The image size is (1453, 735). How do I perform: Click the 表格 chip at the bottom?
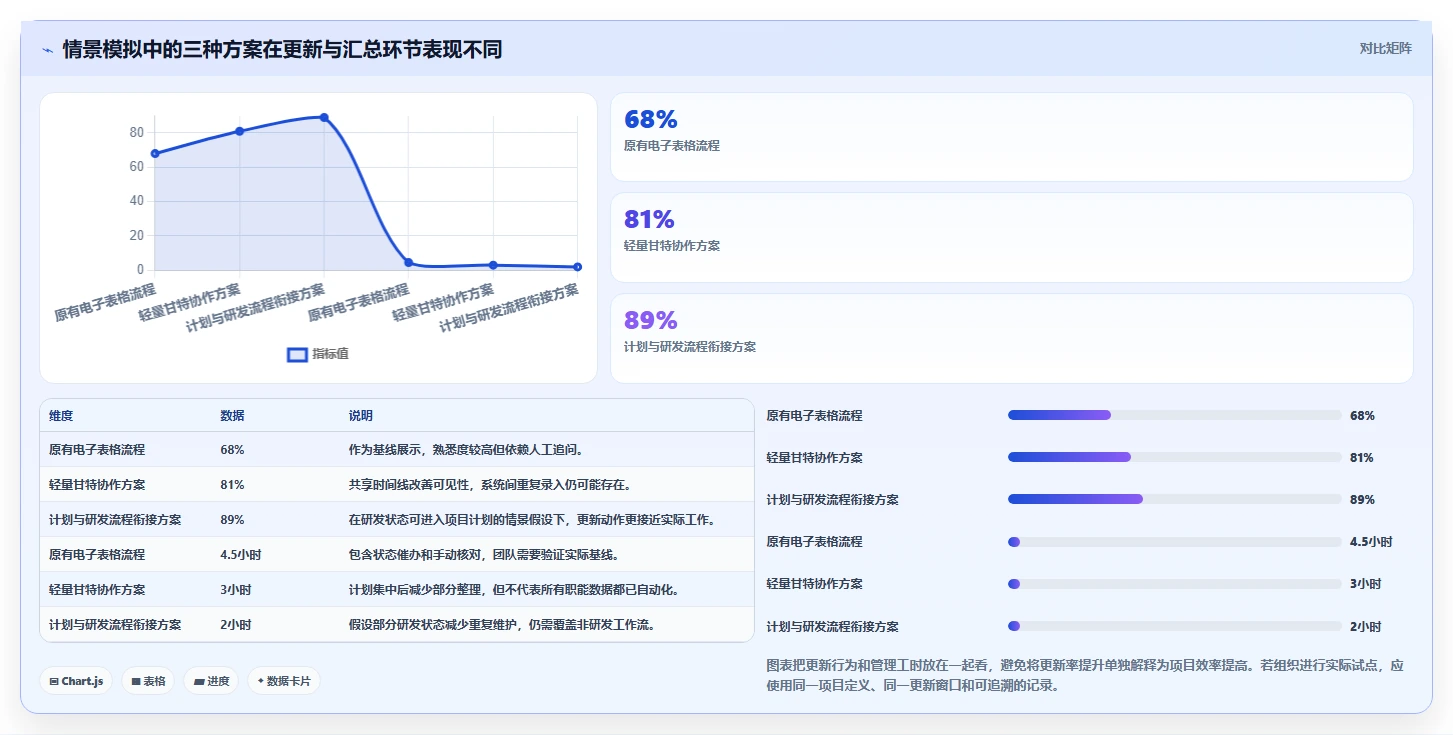pos(148,681)
